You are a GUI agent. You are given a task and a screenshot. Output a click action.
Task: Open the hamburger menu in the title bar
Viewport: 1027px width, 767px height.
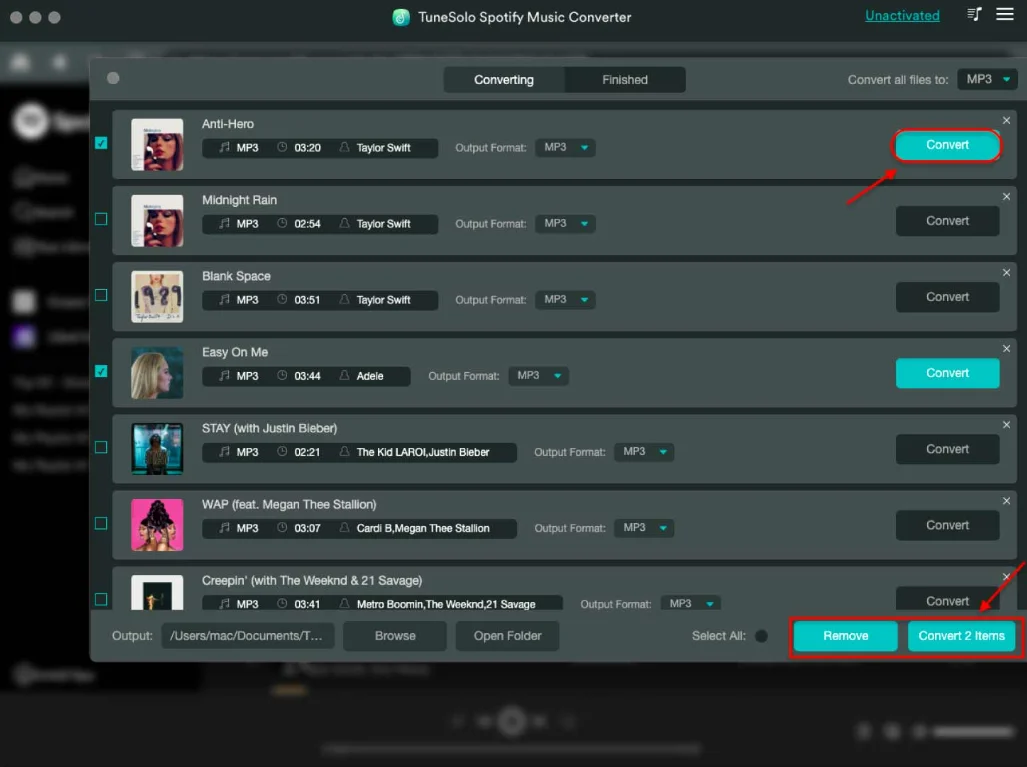(x=1005, y=14)
